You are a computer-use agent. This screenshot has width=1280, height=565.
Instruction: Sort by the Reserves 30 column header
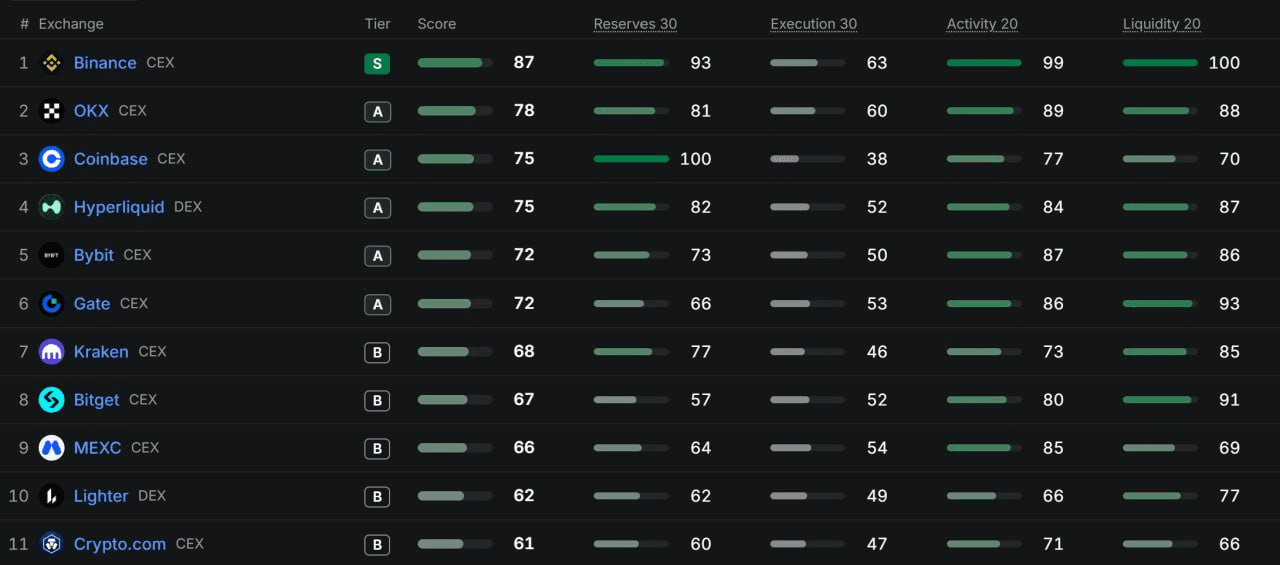pyautogui.click(x=635, y=24)
